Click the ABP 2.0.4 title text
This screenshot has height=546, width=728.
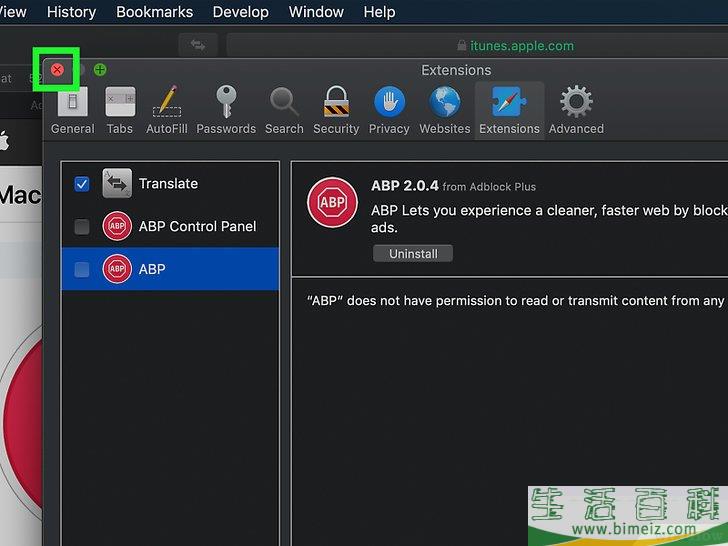tap(404, 186)
